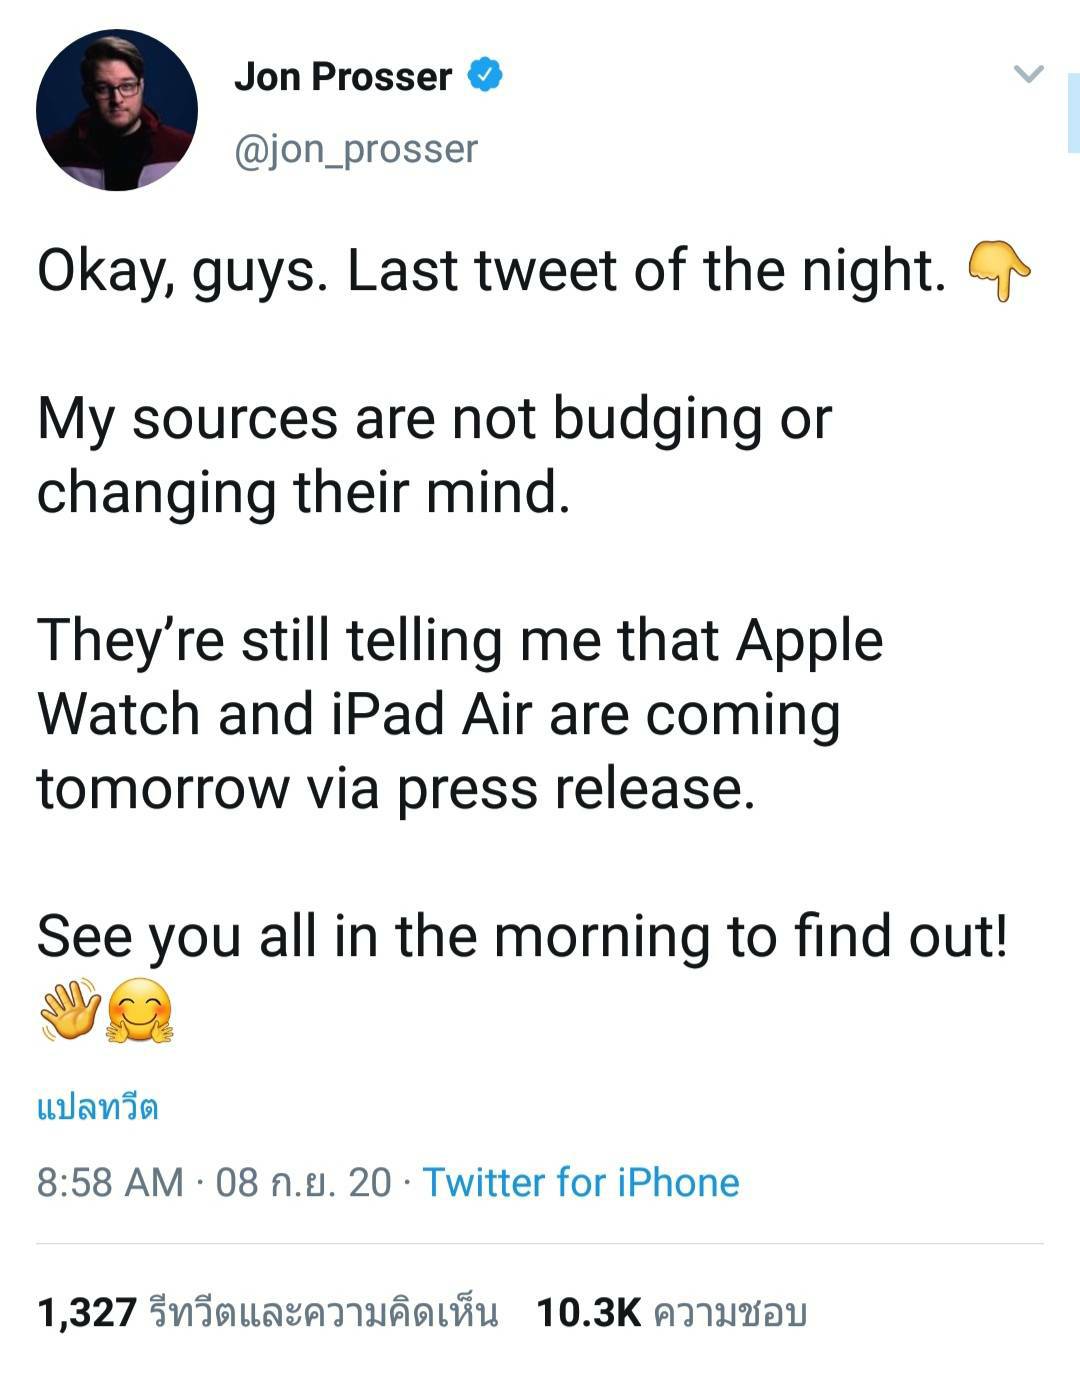This screenshot has height=1376, width=1080.
Task: Click the Jon Prosser display name
Action: pos(343,77)
